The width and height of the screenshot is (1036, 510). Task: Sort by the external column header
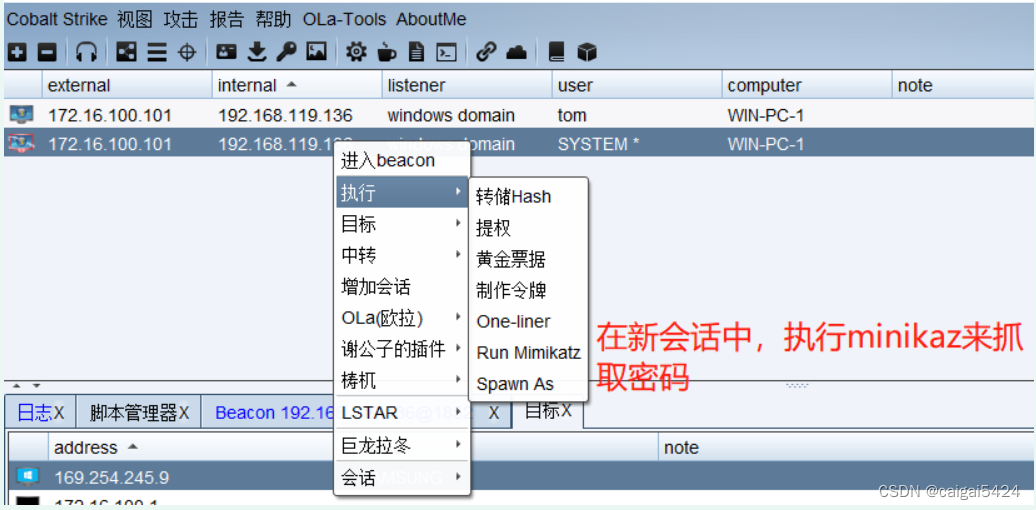[127, 85]
